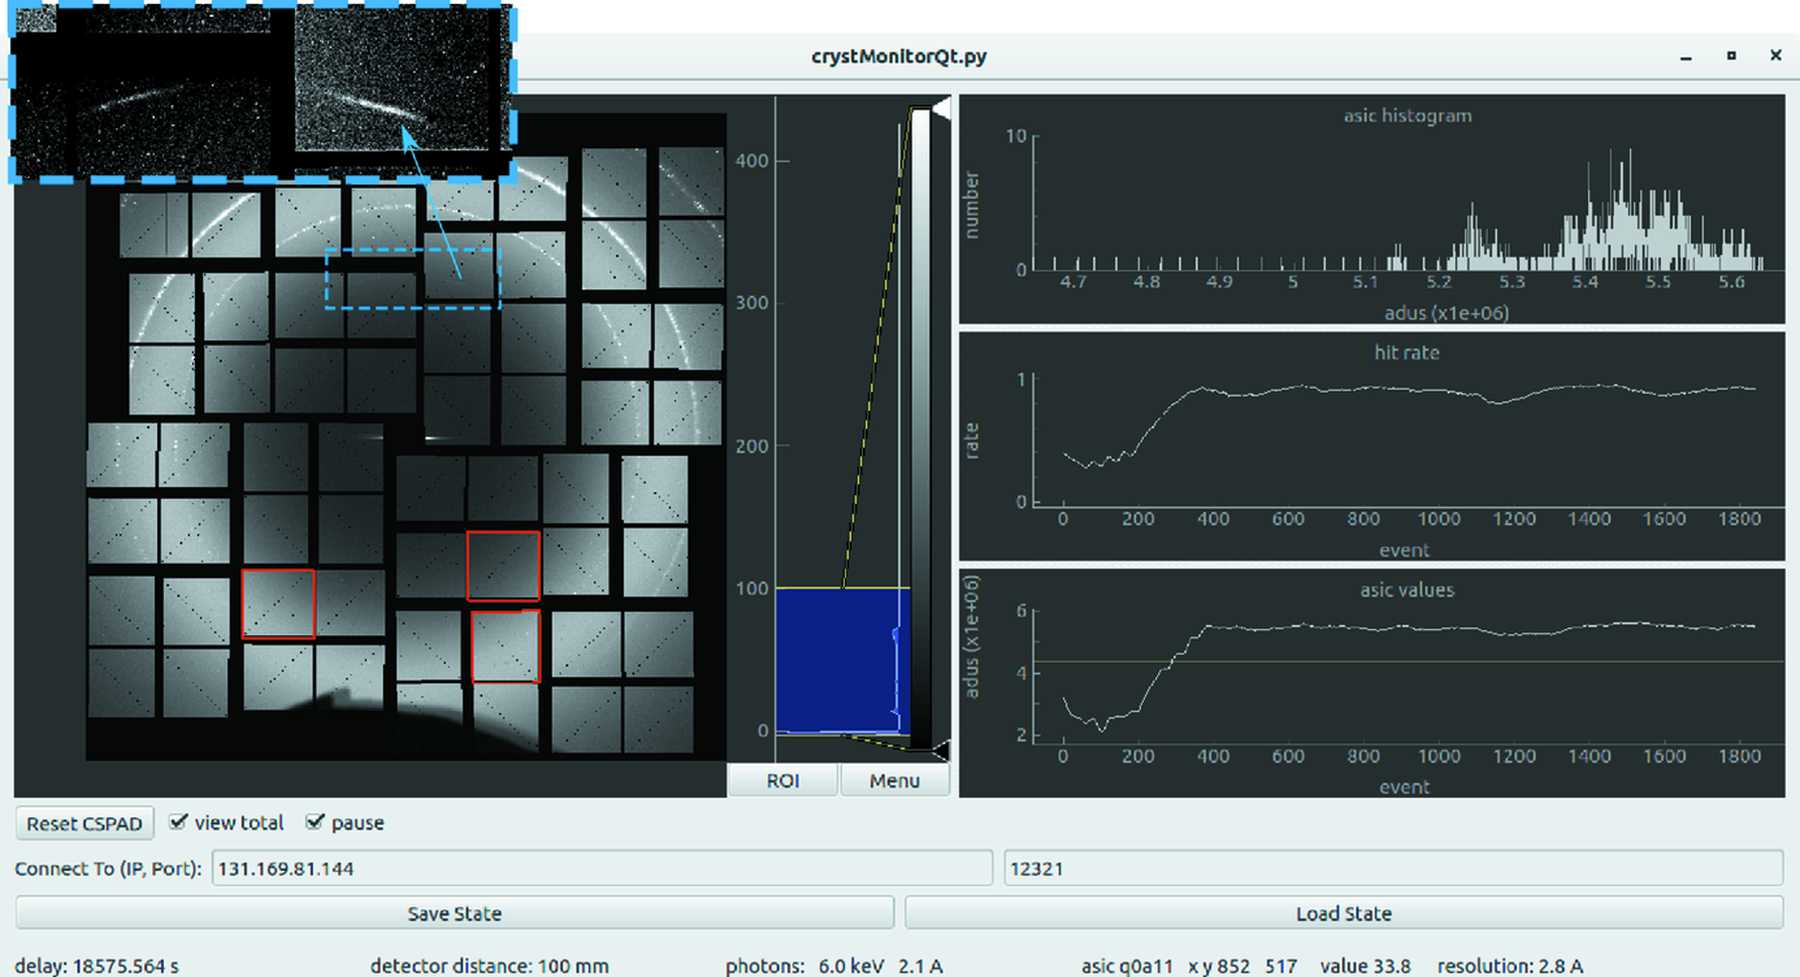The width and height of the screenshot is (1800, 977).
Task: Click the 'photons: 6.0 keV 2.1 A' status text
Action: [834, 966]
